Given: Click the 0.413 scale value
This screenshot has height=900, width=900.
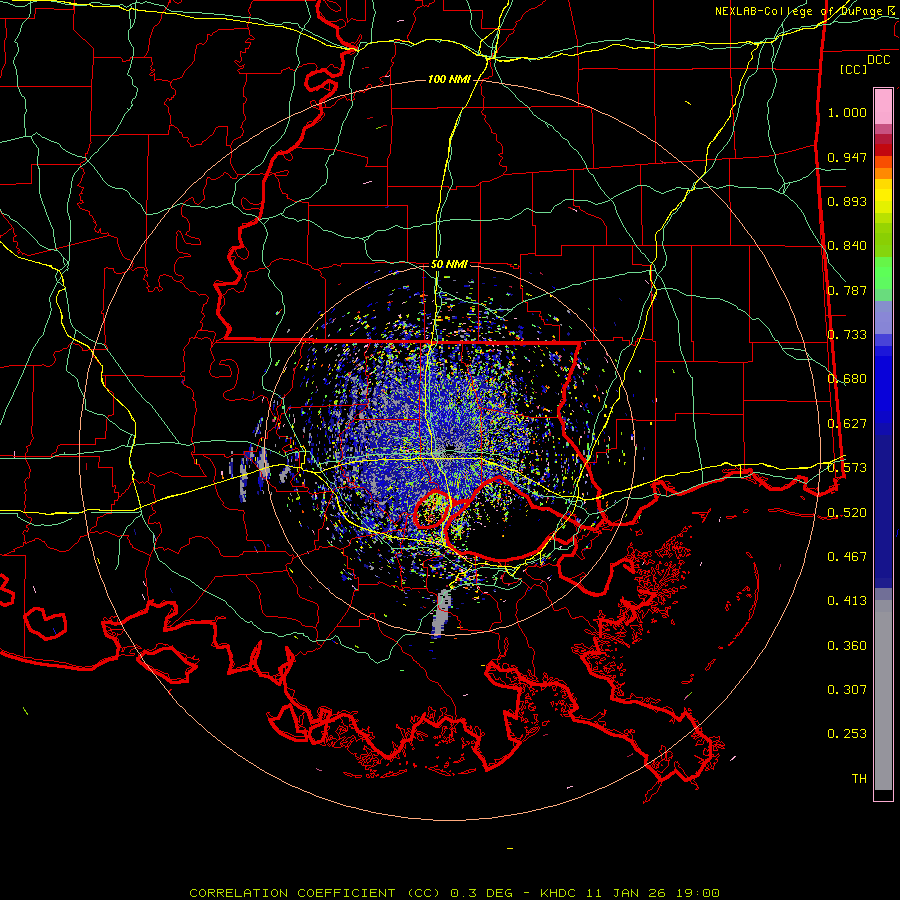Looking at the screenshot, I should pyautogui.click(x=847, y=601).
